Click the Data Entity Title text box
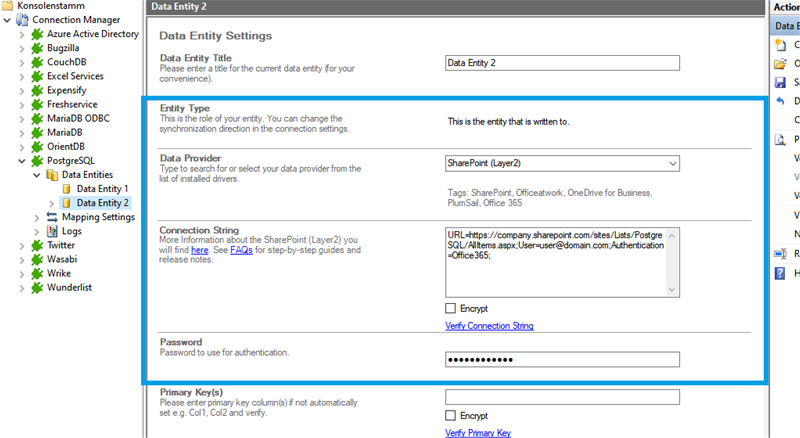Viewport: 800px width, 438px height. click(x=563, y=63)
